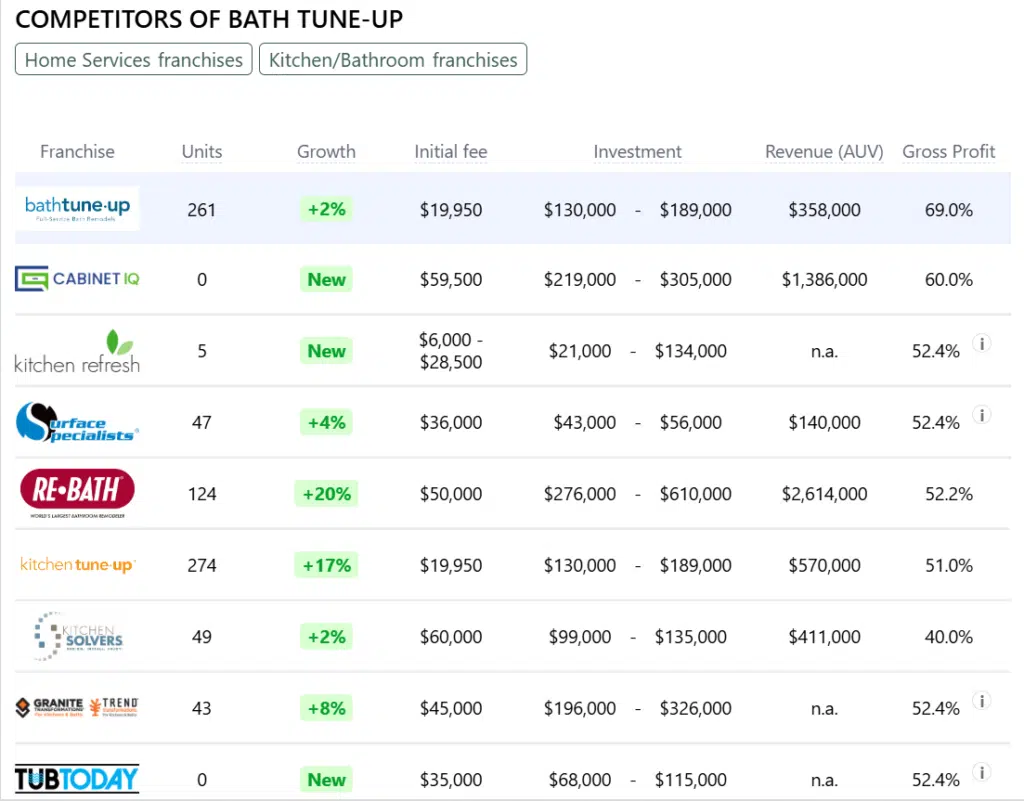Select the Kitchen Refresh logo

coord(77,351)
